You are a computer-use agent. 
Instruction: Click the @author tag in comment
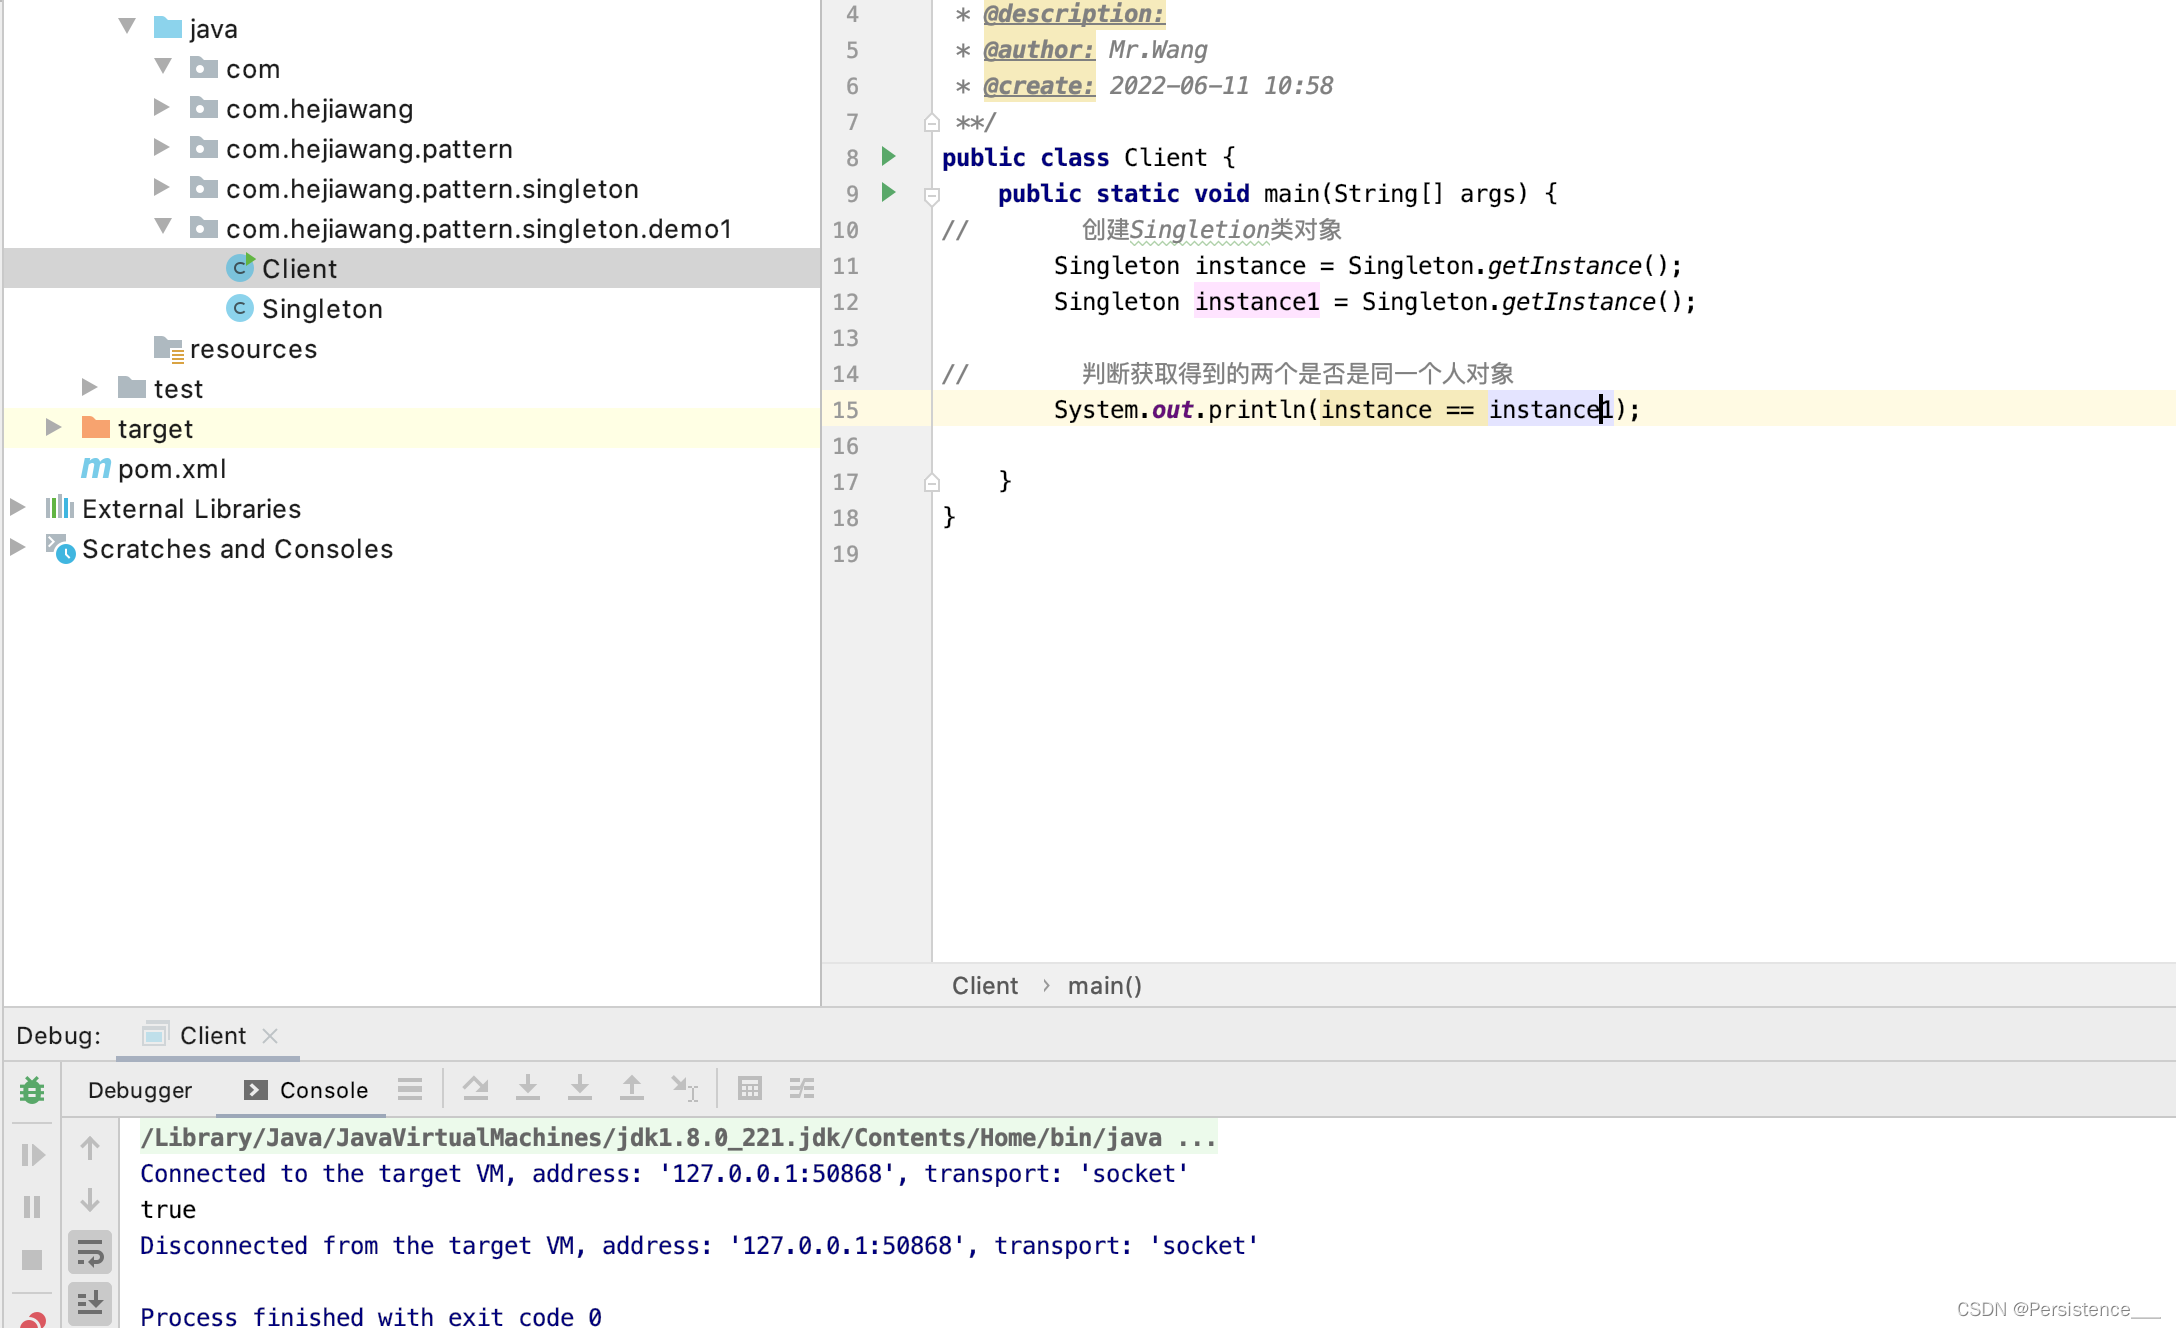coord(1039,50)
